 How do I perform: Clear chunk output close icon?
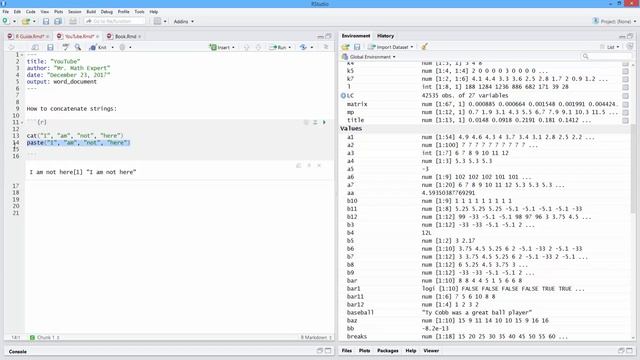click(x=319, y=166)
